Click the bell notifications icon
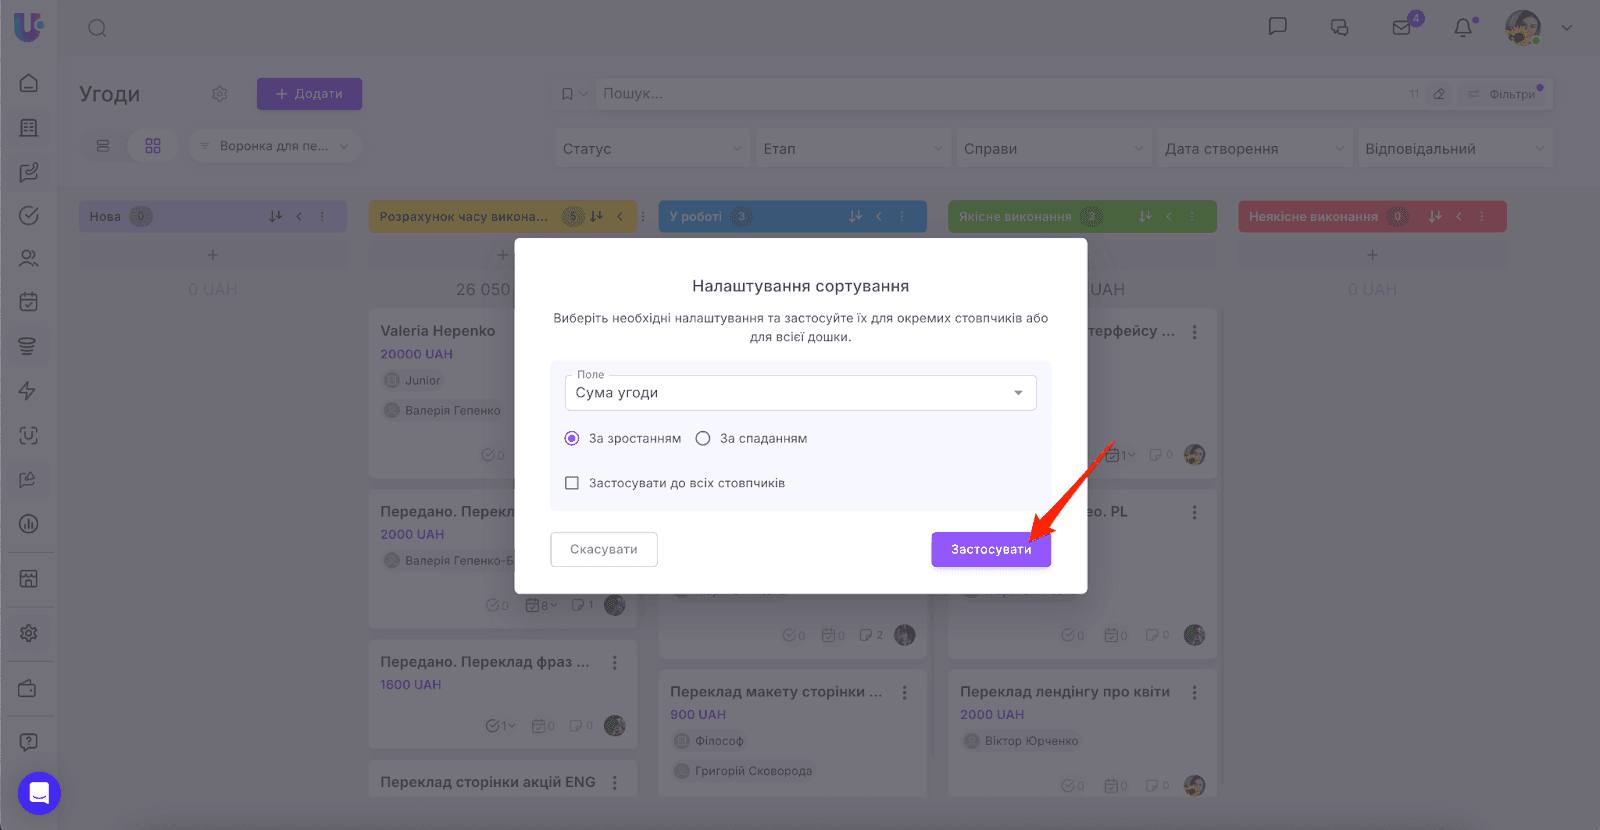The height and width of the screenshot is (830, 1600). point(1463,28)
